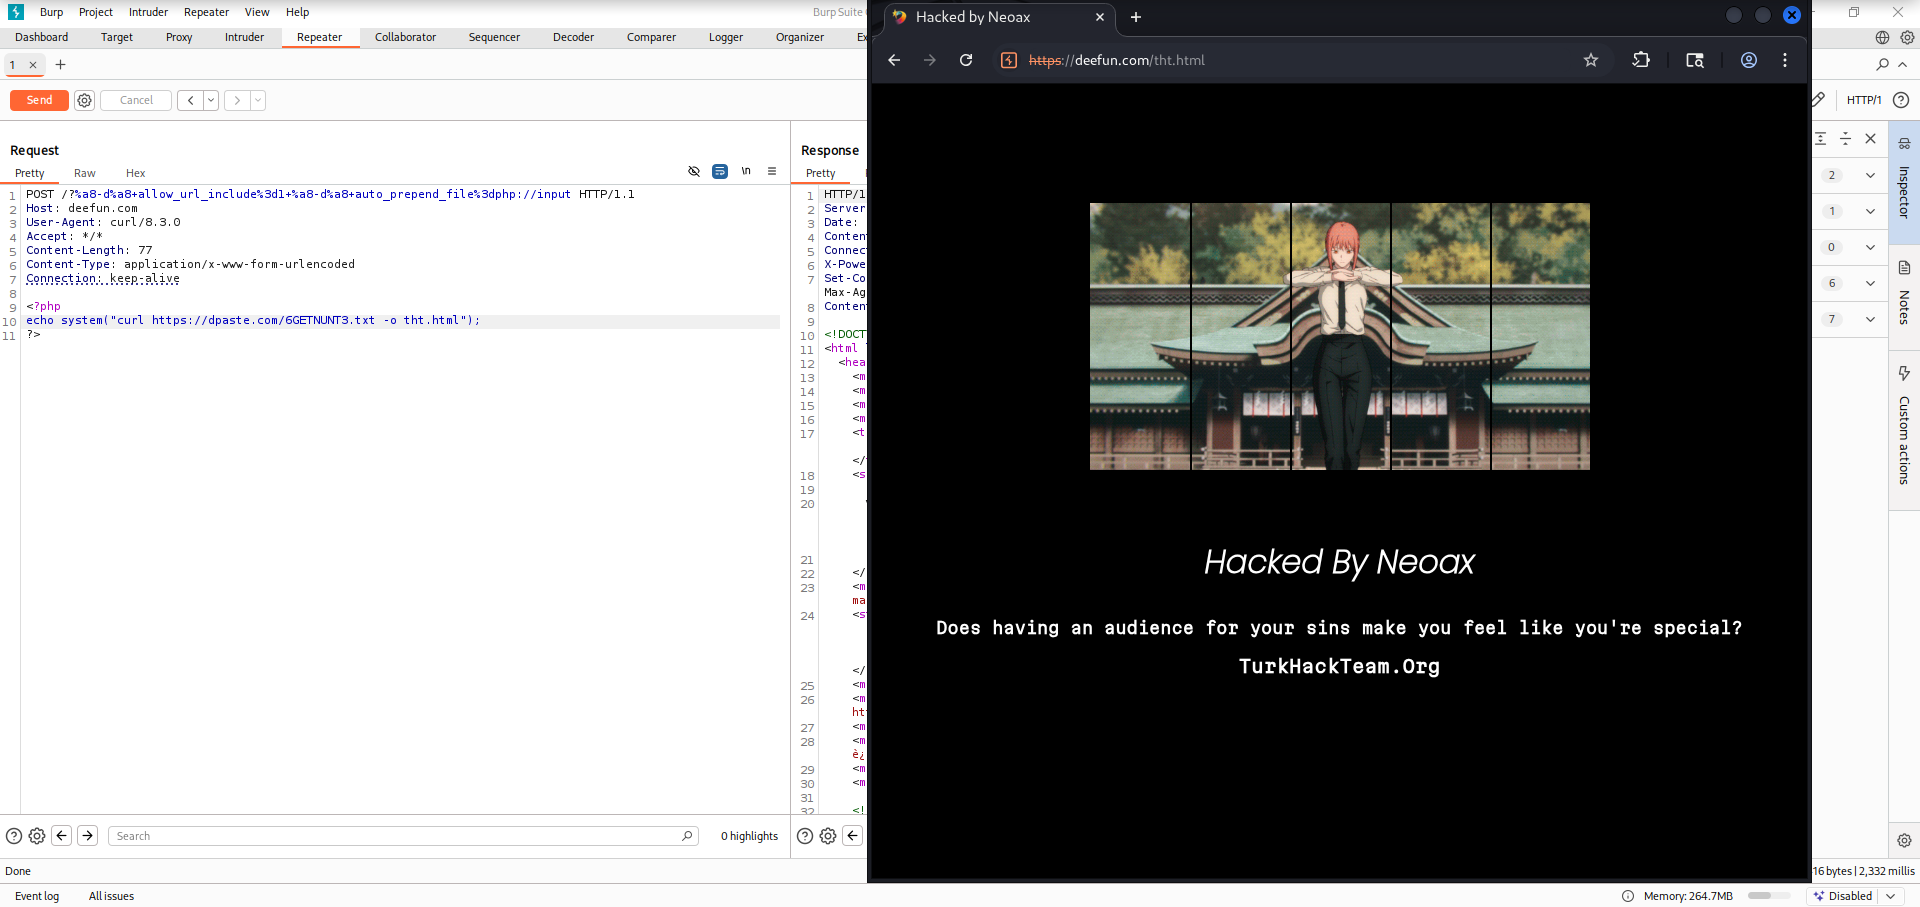Jump to previous search match in request

tap(62, 836)
